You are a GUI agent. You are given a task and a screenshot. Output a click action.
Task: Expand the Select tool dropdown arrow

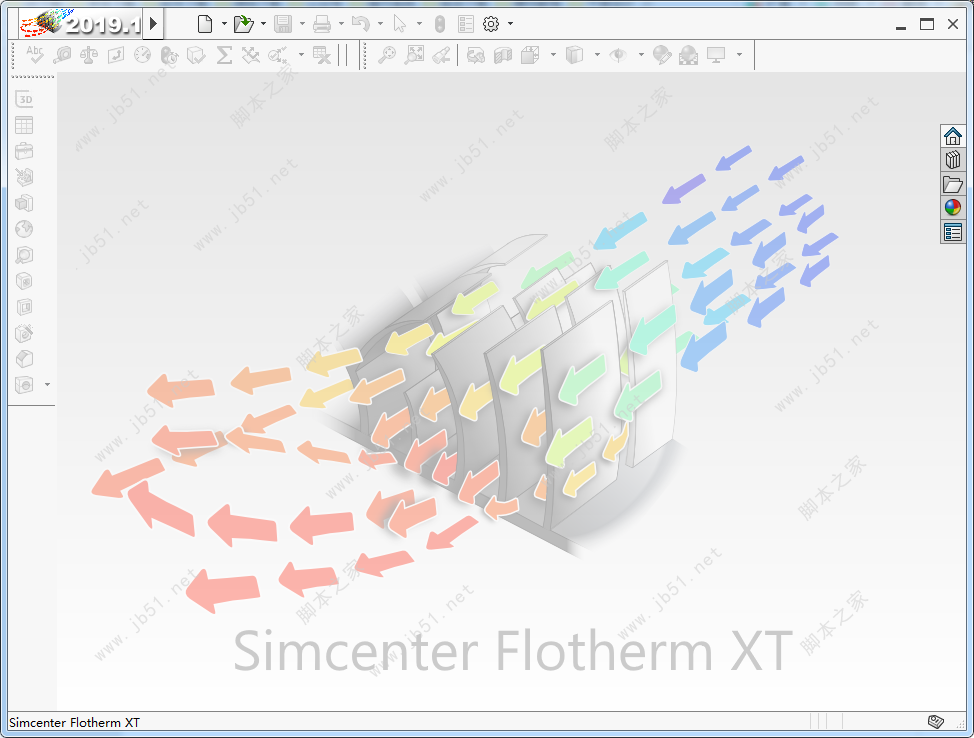[x=419, y=24]
